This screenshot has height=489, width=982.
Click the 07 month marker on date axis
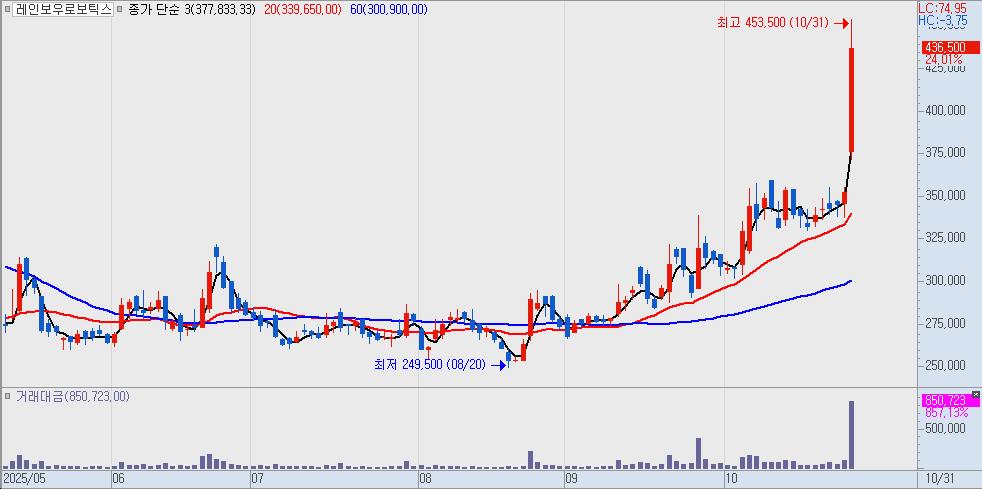[257, 478]
